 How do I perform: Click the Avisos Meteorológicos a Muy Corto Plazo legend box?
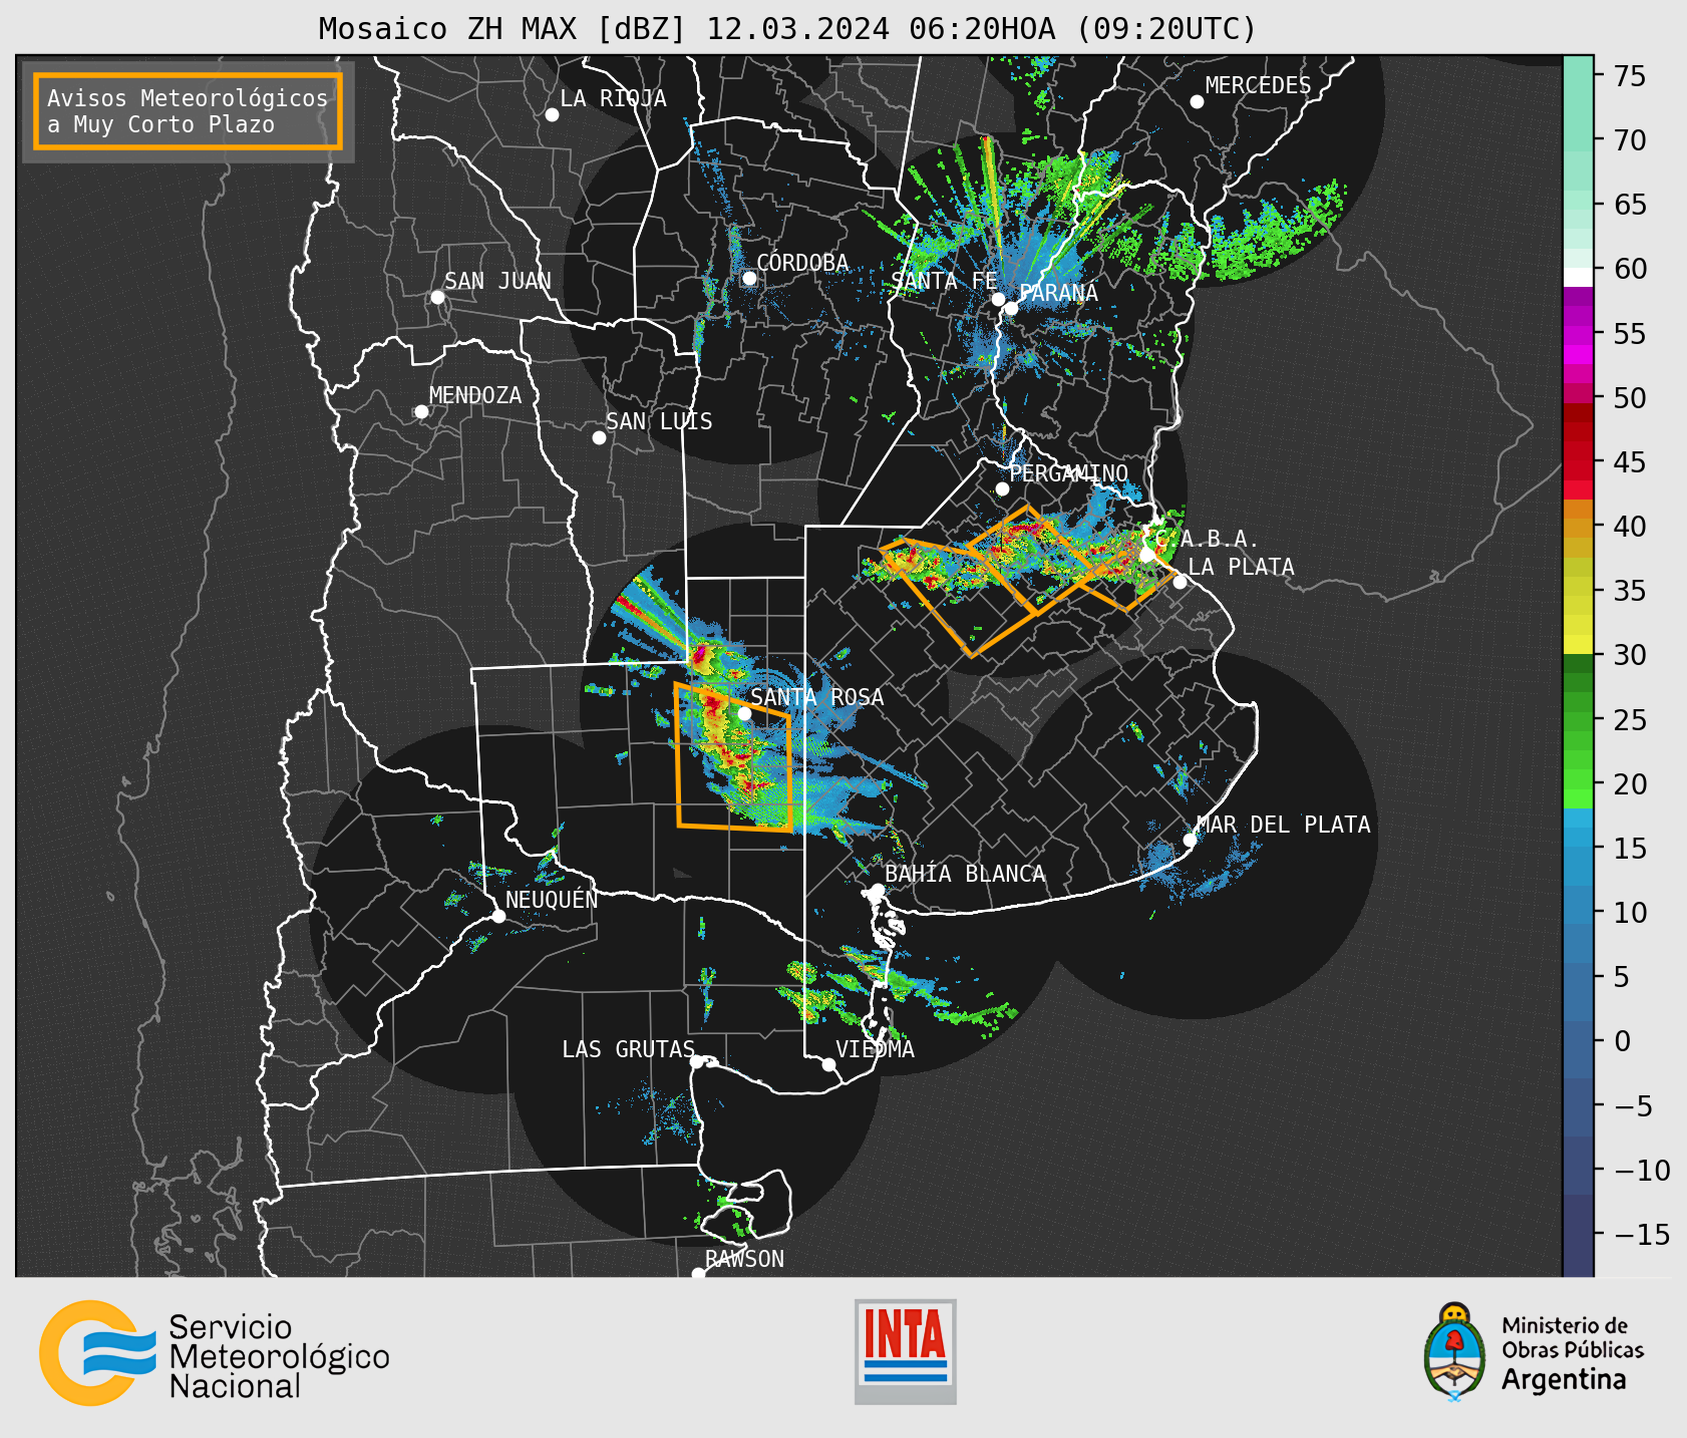[188, 111]
